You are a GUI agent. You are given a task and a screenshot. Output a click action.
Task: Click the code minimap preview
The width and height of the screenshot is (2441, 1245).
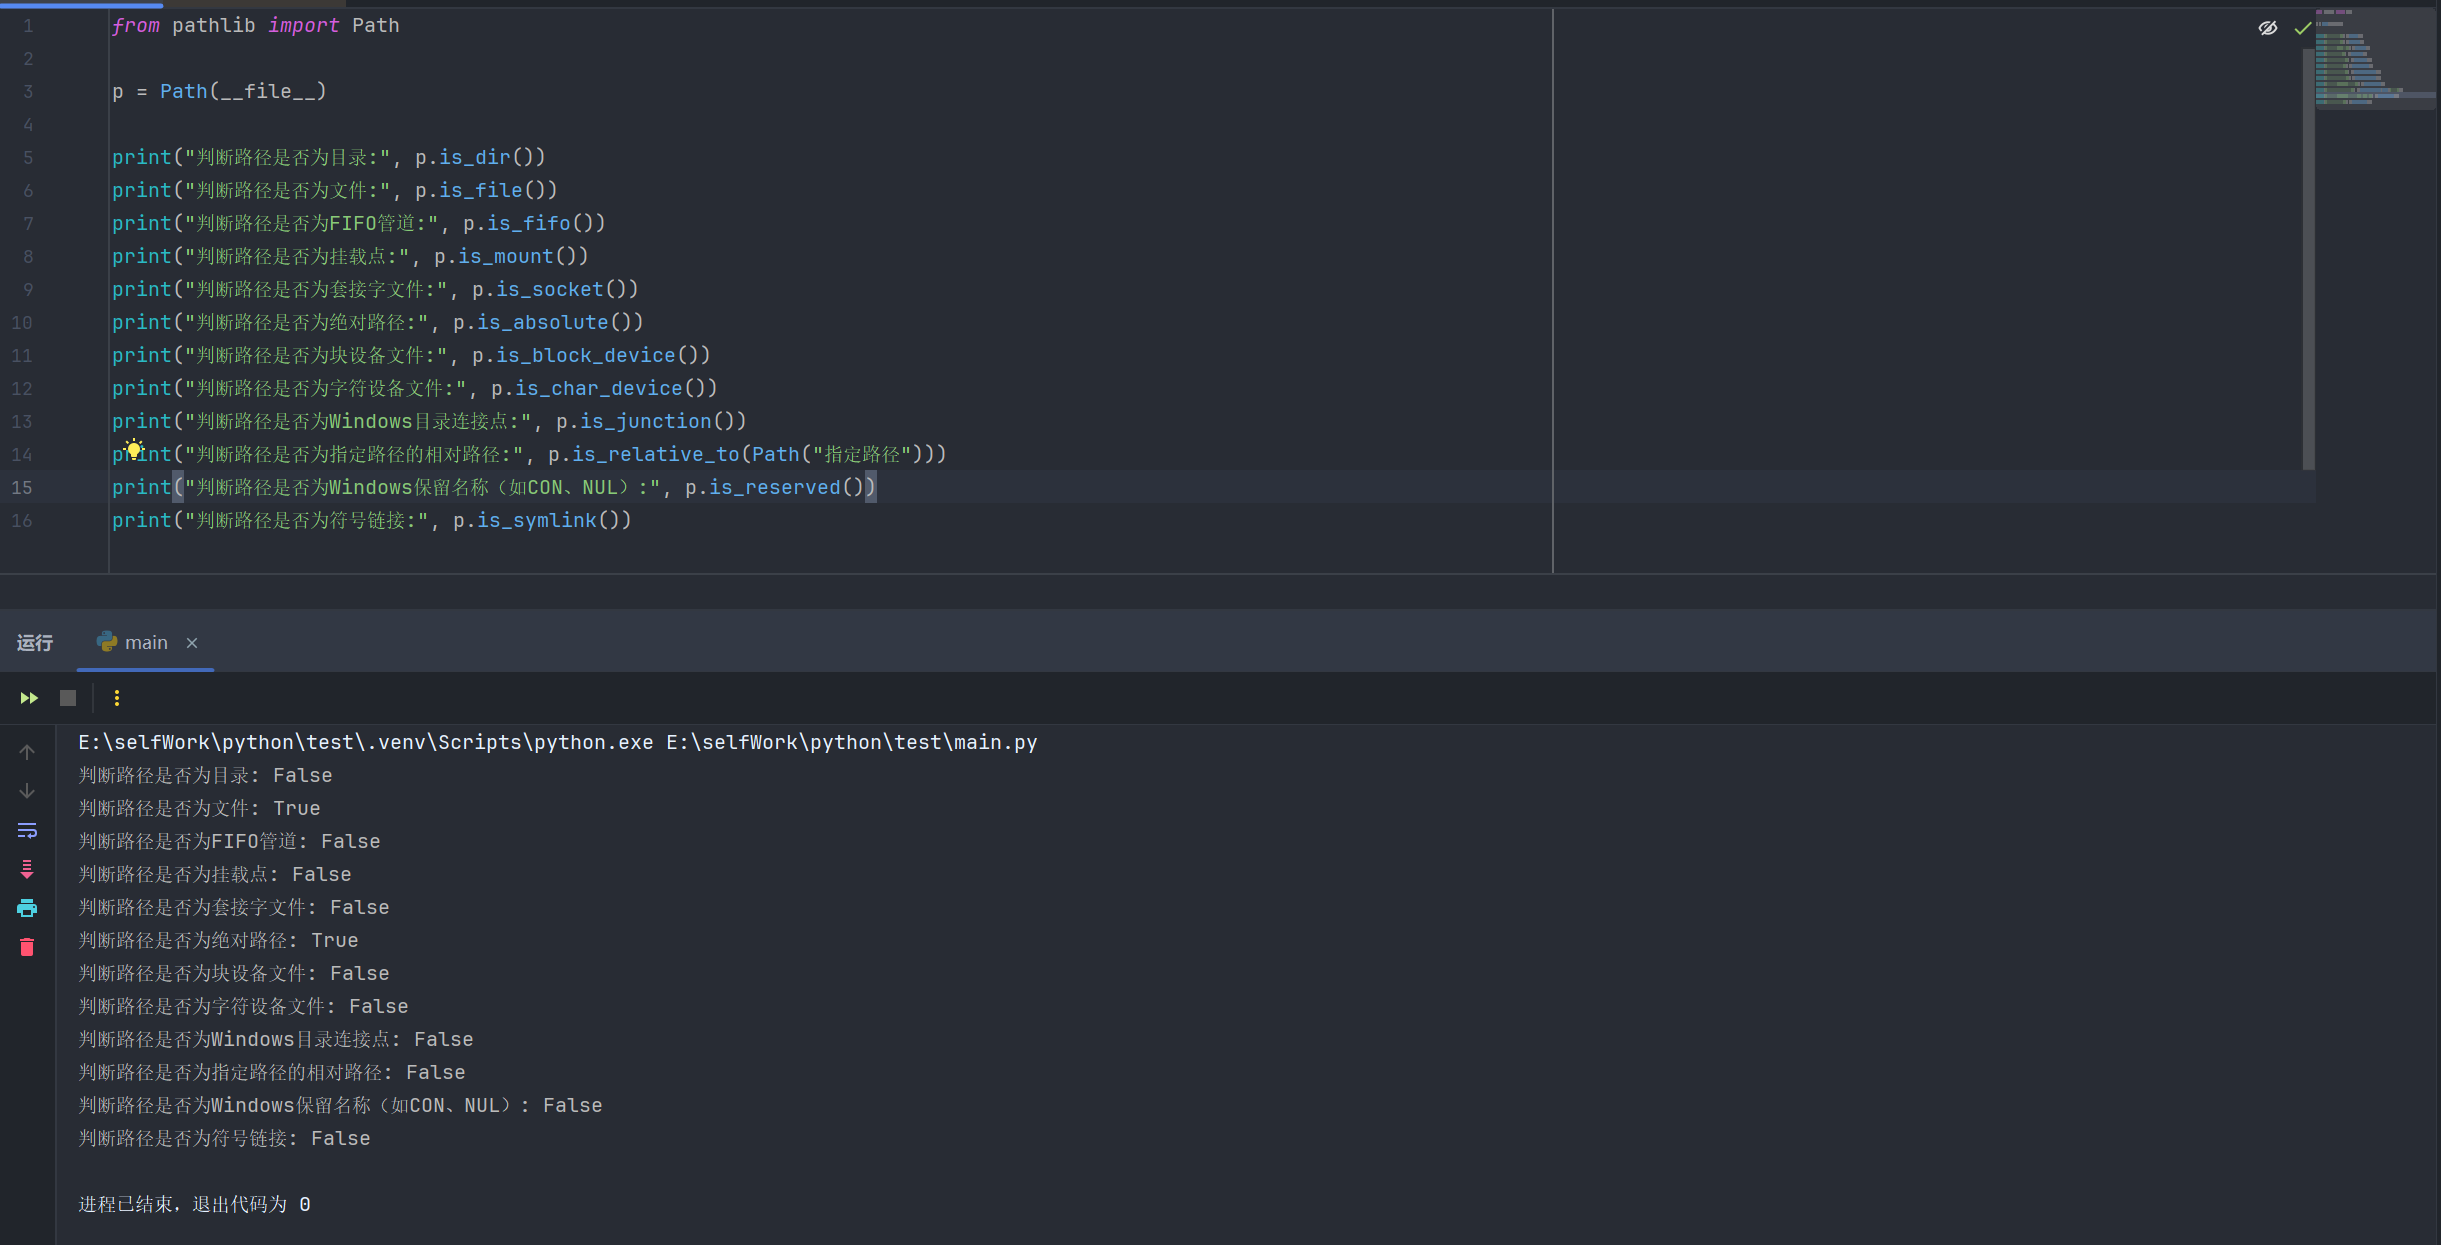coord(2374,60)
